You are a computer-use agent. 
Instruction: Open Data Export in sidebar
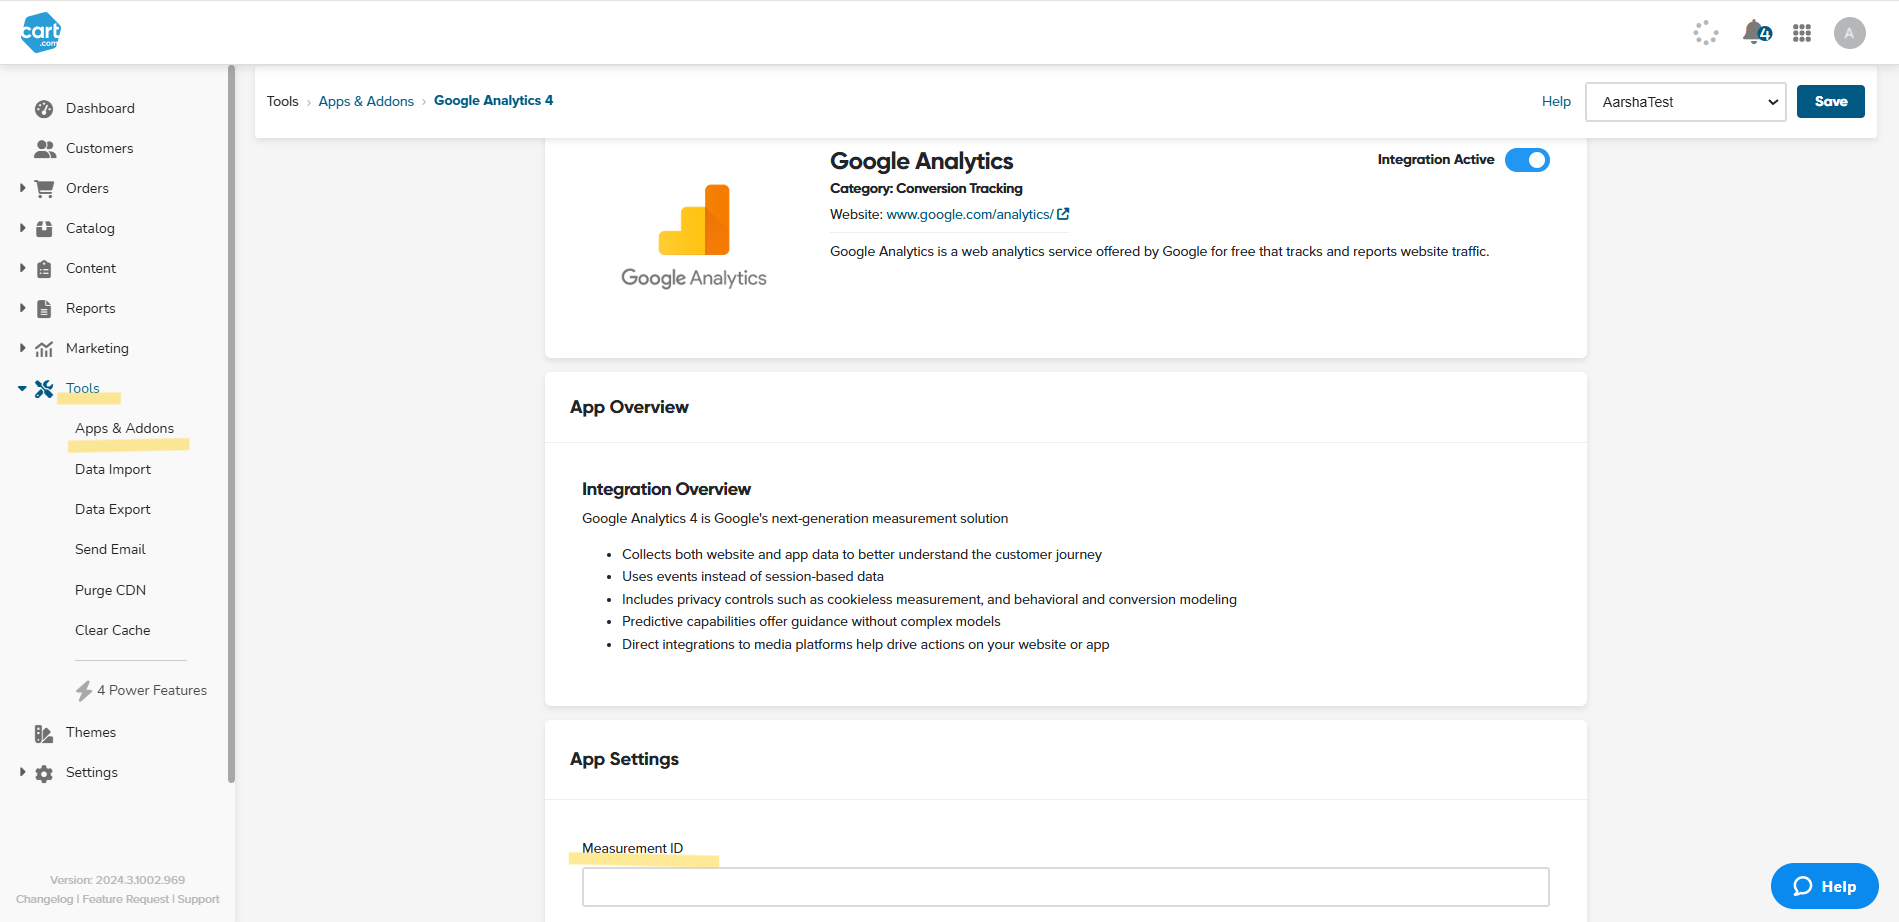click(x=113, y=509)
